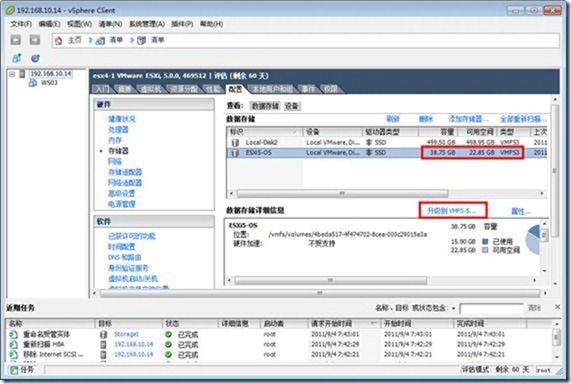Click the 可用空间 legend color swatch
The image size is (571, 384).
(x=485, y=250)
